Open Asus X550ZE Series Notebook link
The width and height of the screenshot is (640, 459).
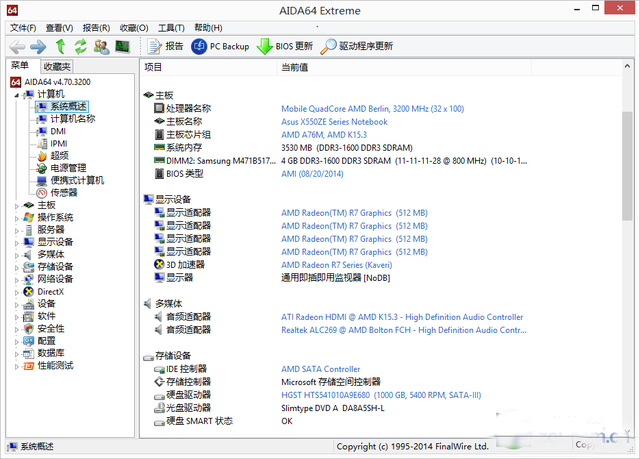coord(334,122)
